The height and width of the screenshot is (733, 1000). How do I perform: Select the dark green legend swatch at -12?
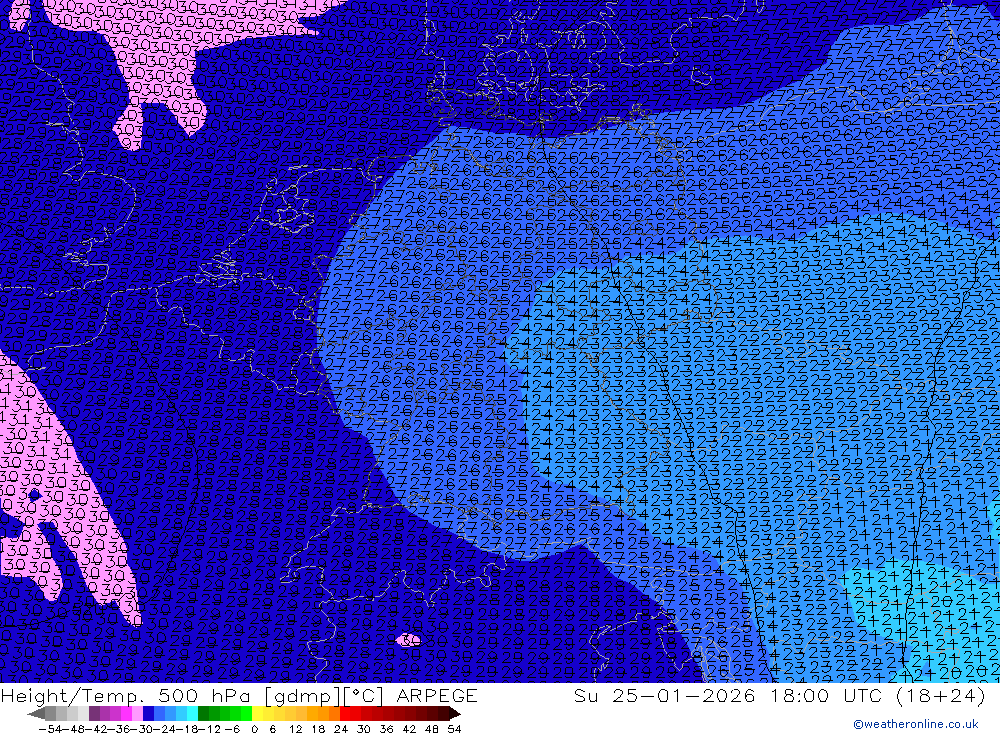tap(203, 713)
